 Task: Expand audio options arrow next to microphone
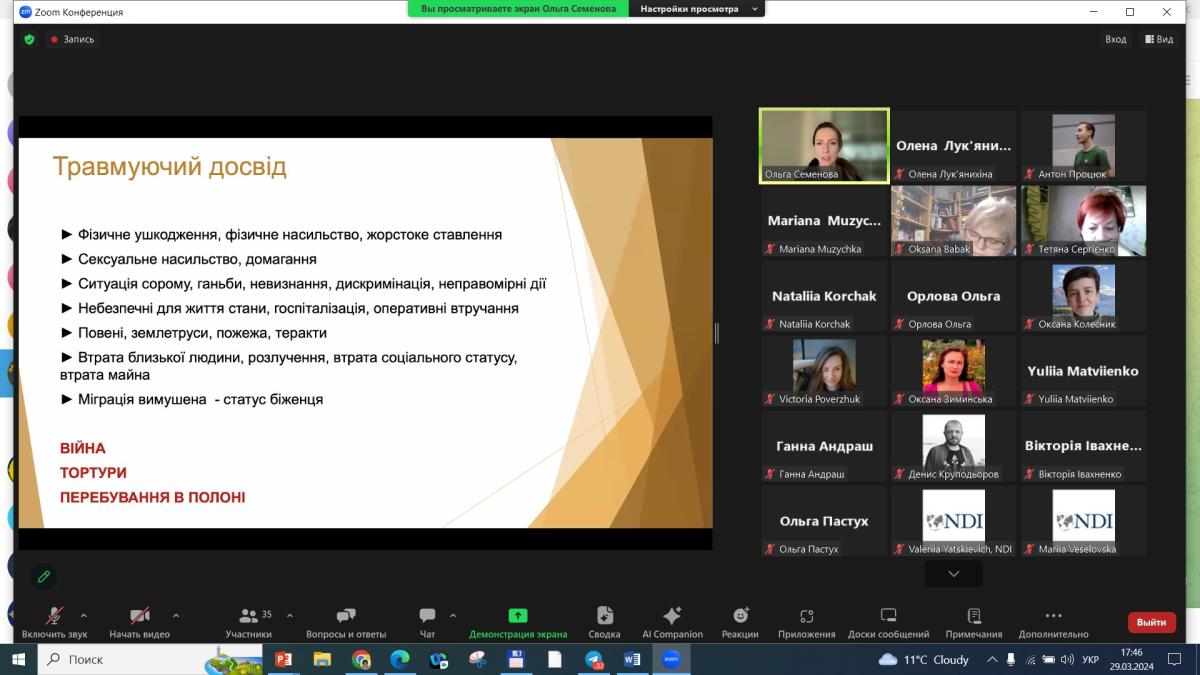[83, 616]
